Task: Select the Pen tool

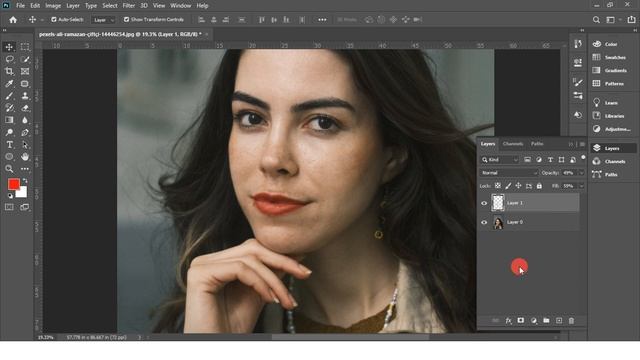Action: click(x=25, y=132)
